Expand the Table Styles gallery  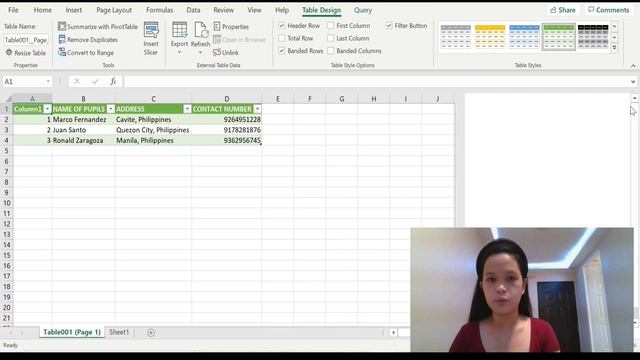click(614, 48)
